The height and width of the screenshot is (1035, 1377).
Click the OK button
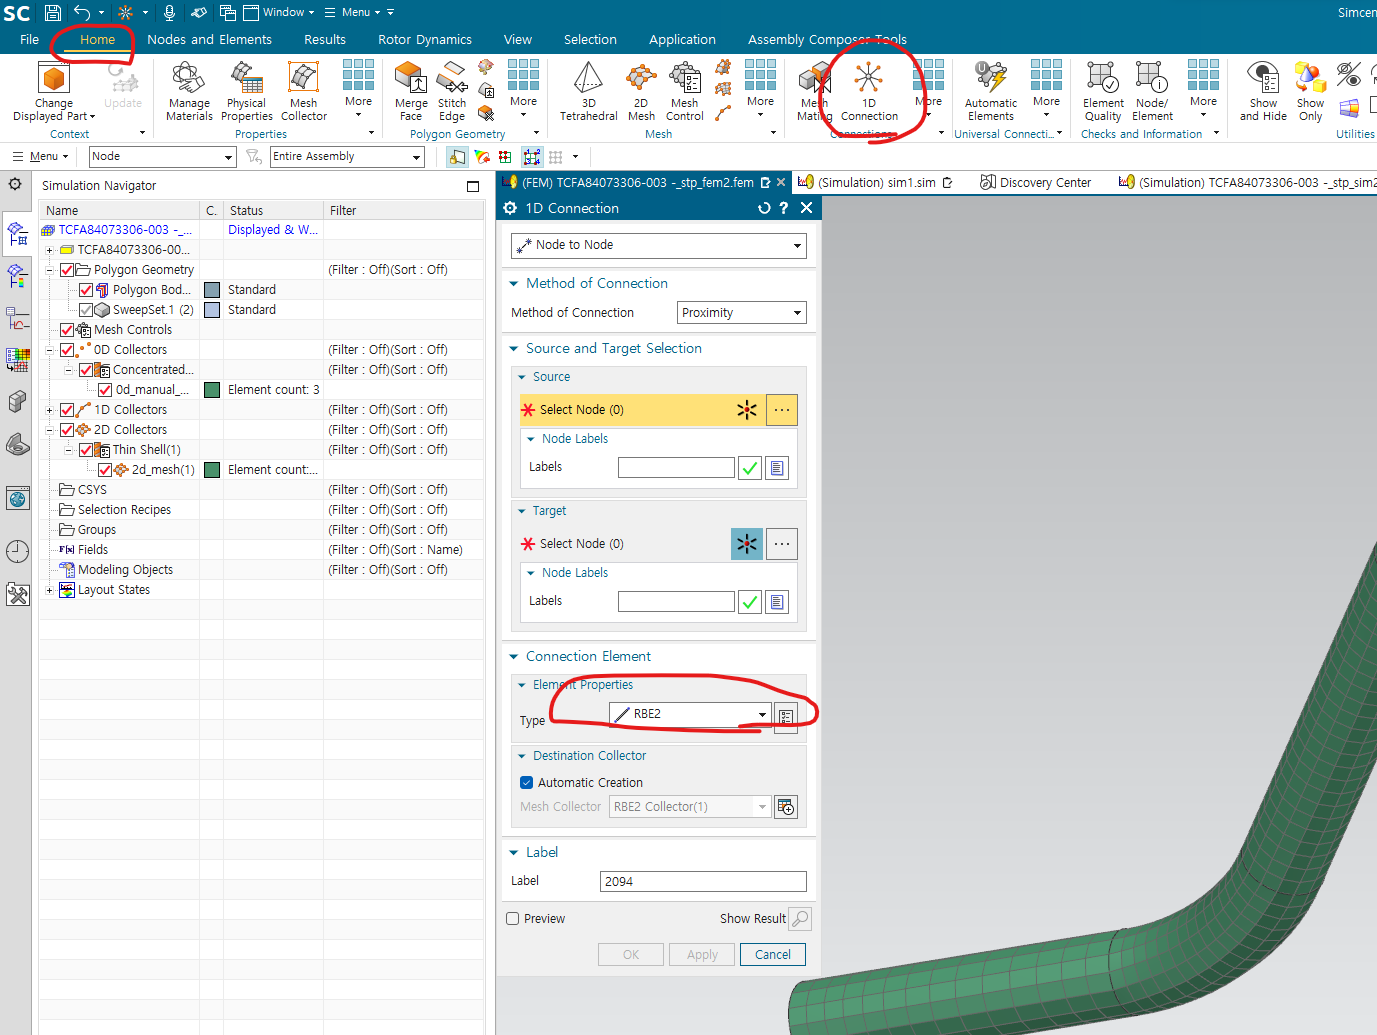(x=631, y=955)
